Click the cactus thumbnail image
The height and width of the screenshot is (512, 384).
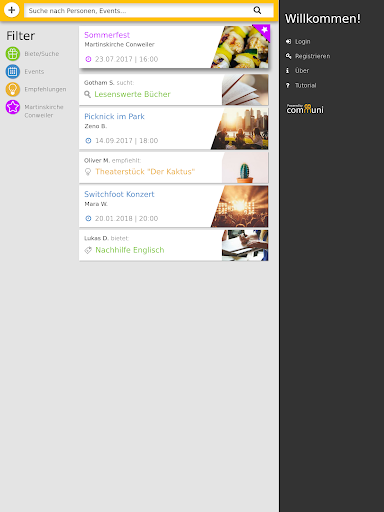tap(245, 167)
